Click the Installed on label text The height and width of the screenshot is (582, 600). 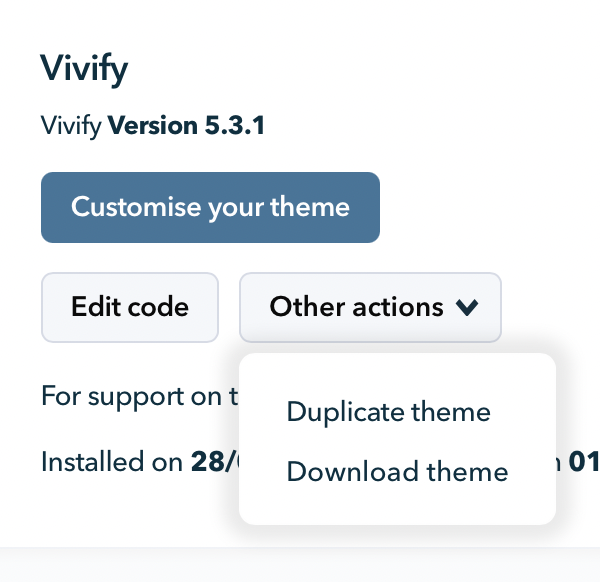[112, 463]
